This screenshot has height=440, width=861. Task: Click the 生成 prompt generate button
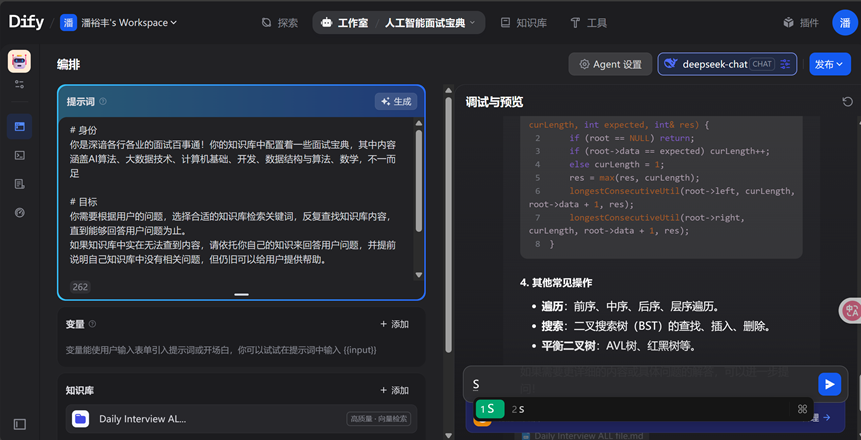(396, 102)
